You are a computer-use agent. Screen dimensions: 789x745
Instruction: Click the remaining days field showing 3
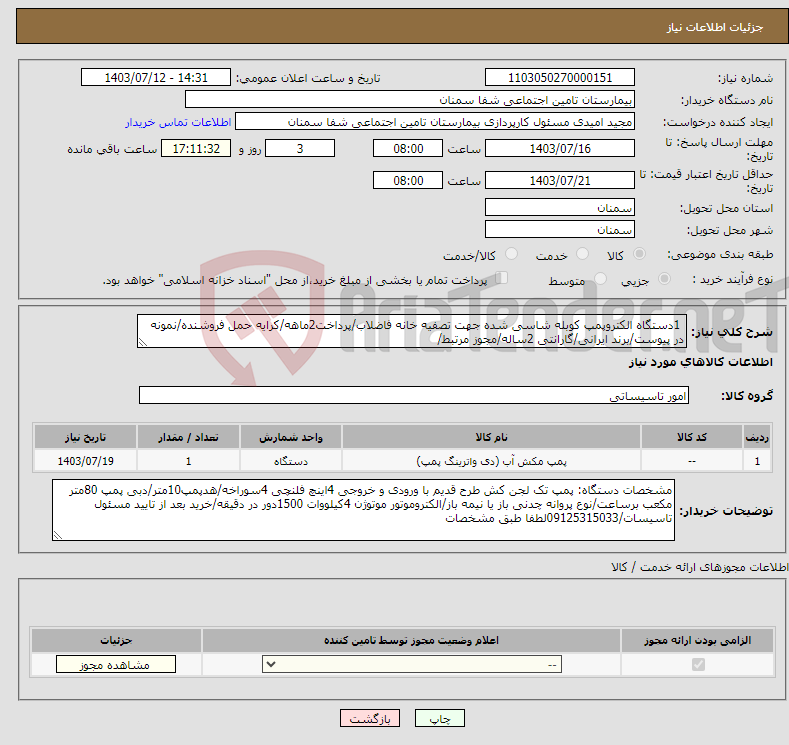[300, 148]
